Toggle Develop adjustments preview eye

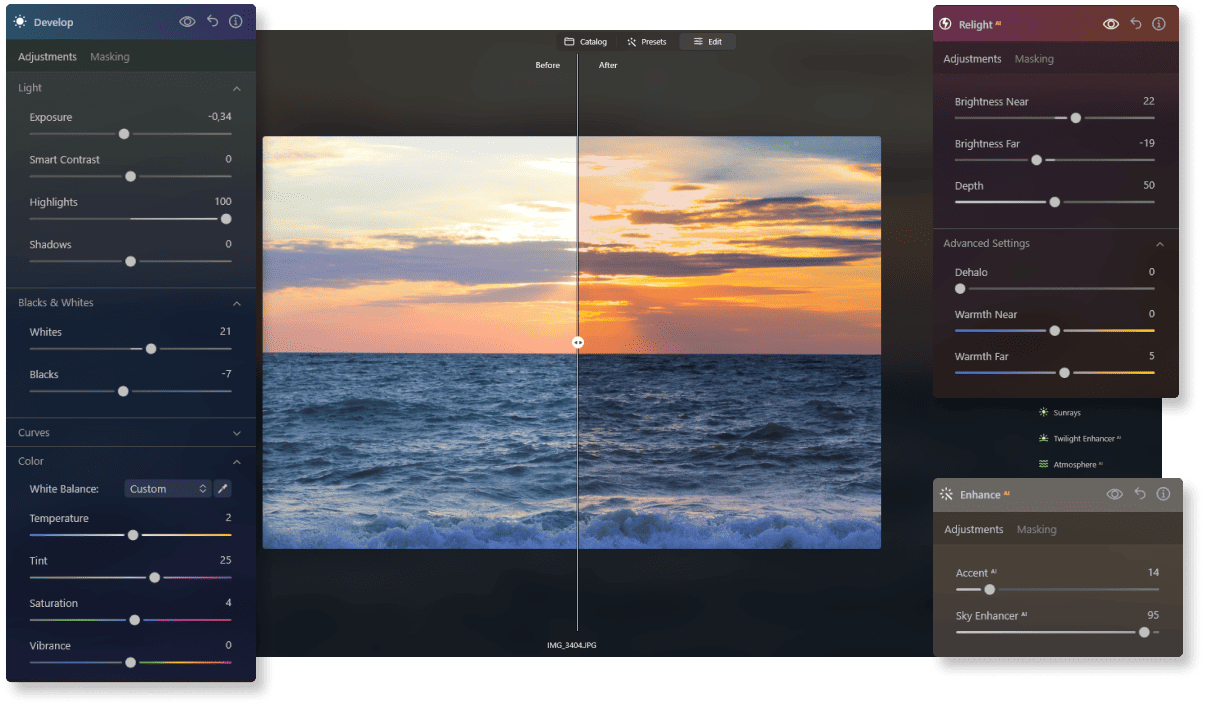pyautogui.click(x=188, y=21)
